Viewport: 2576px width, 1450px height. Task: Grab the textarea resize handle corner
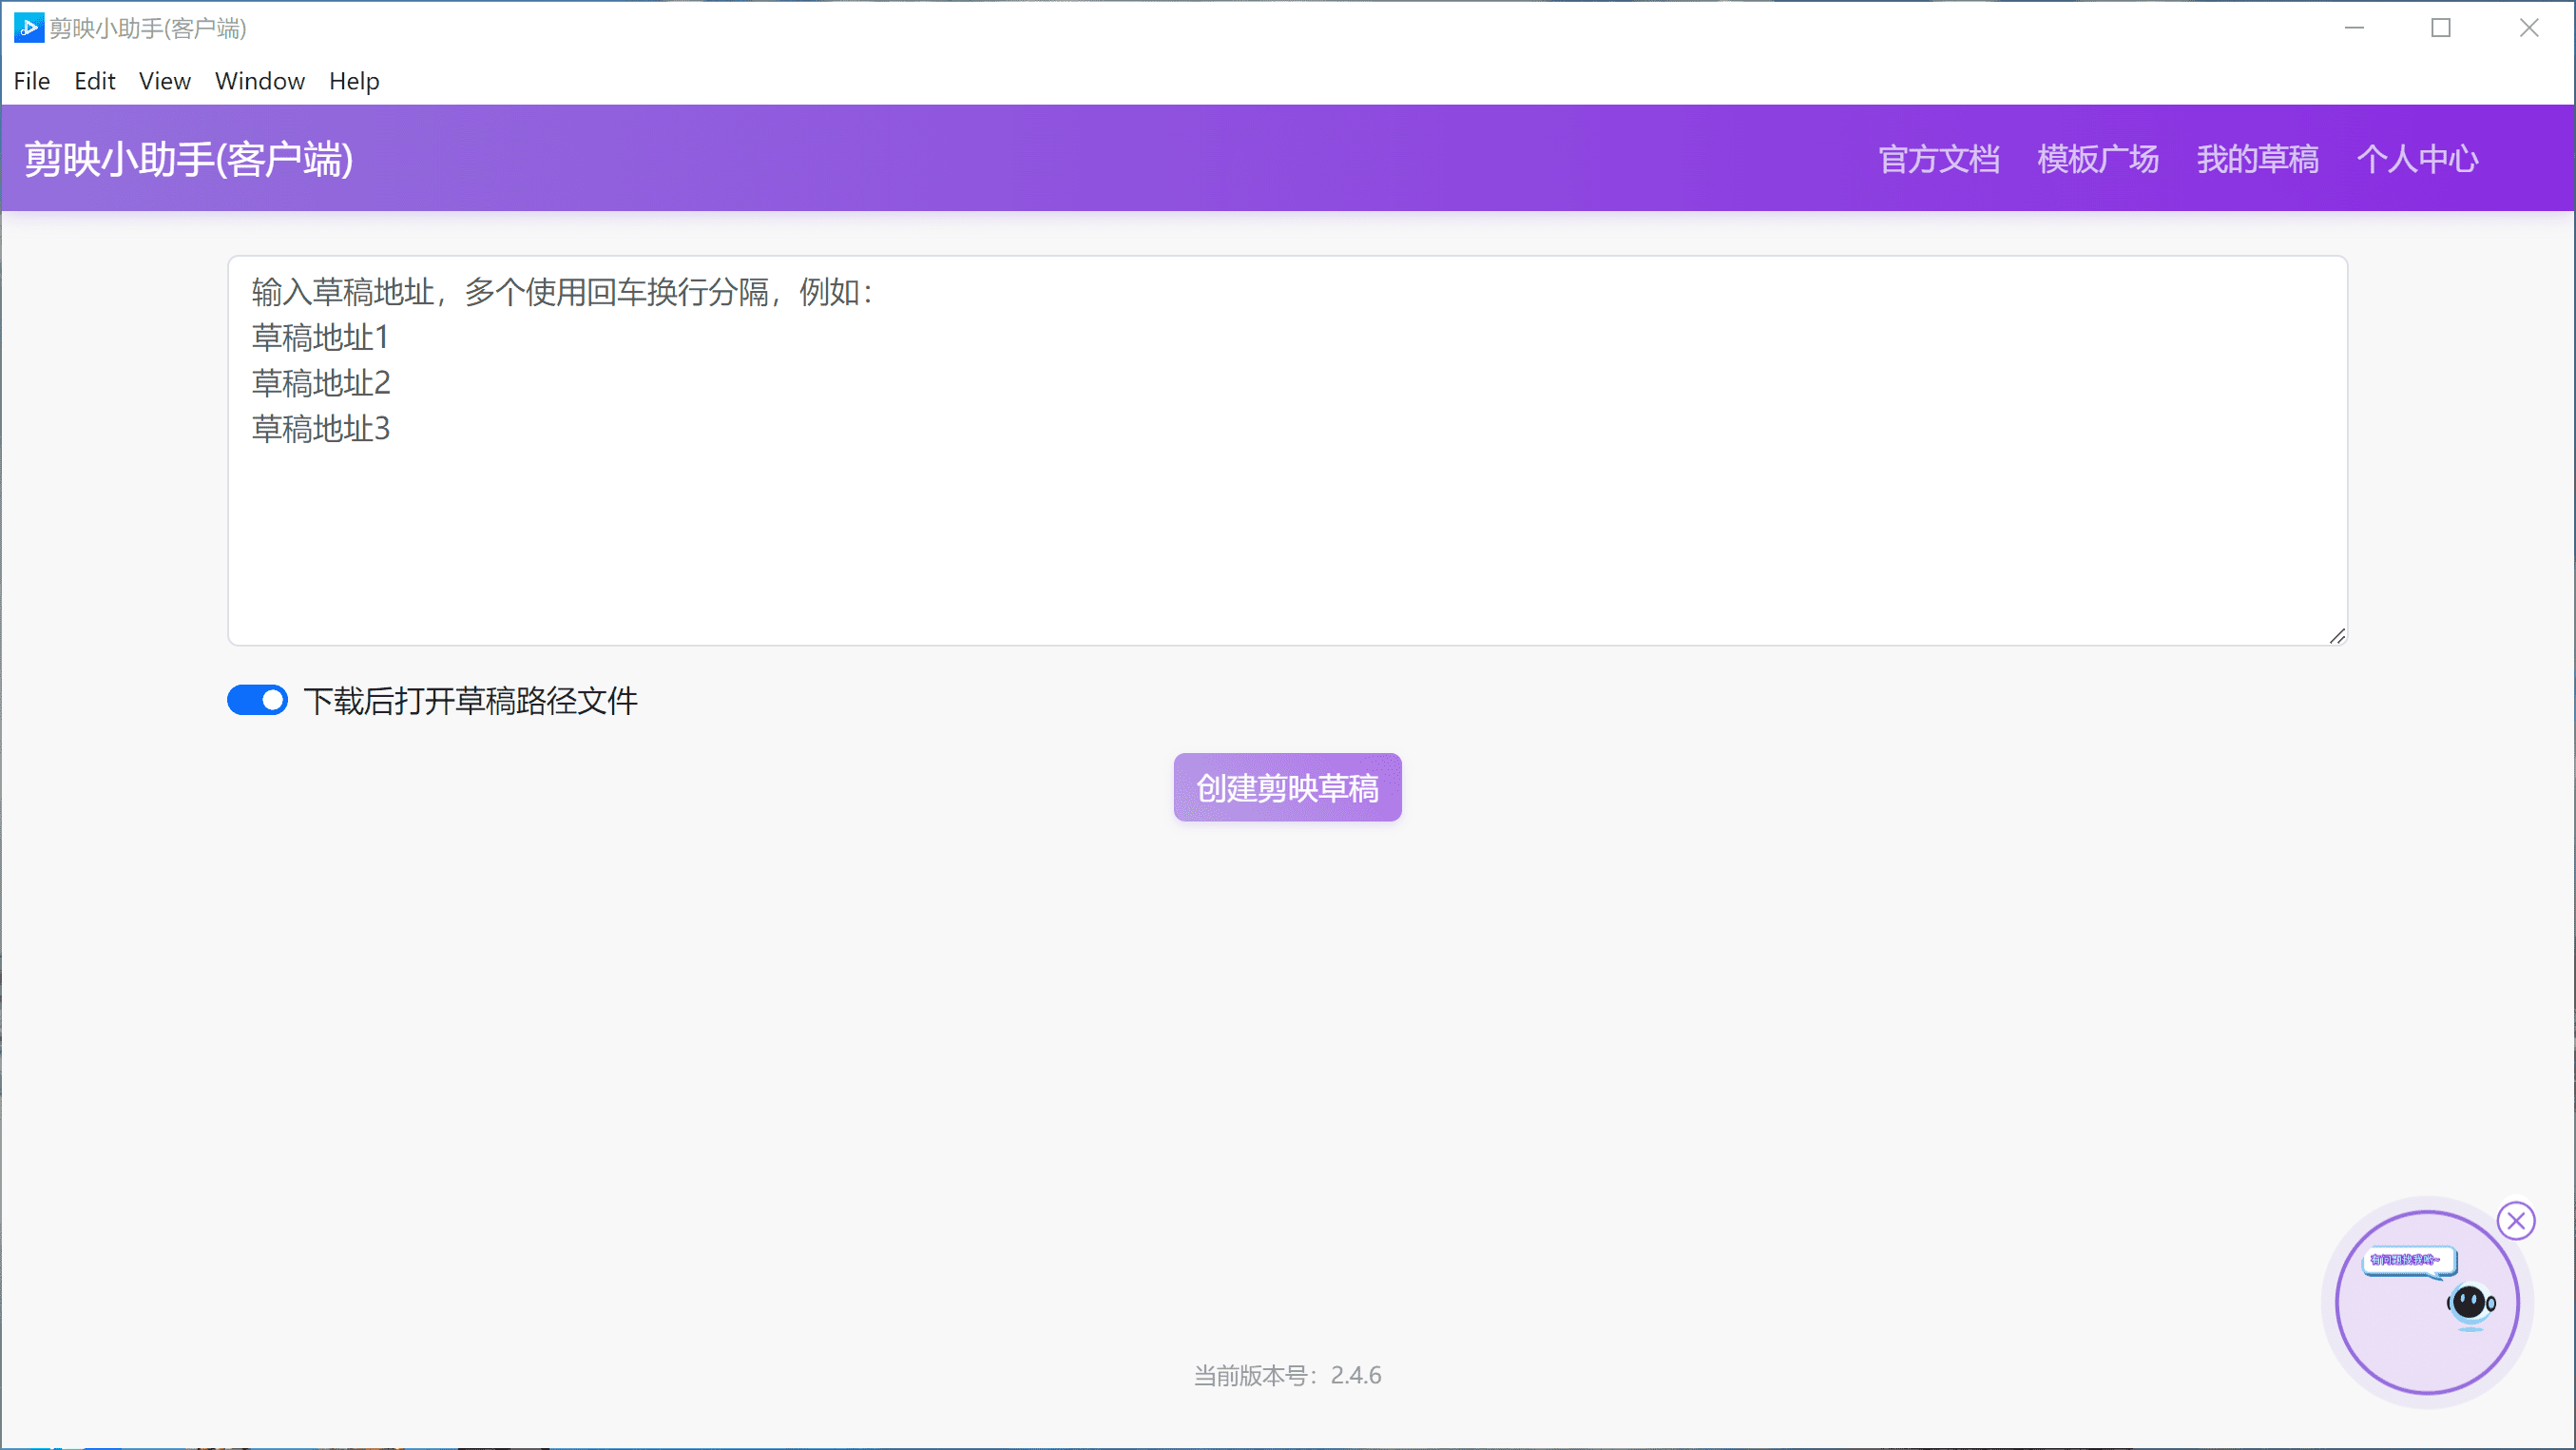coord(2337,636)
